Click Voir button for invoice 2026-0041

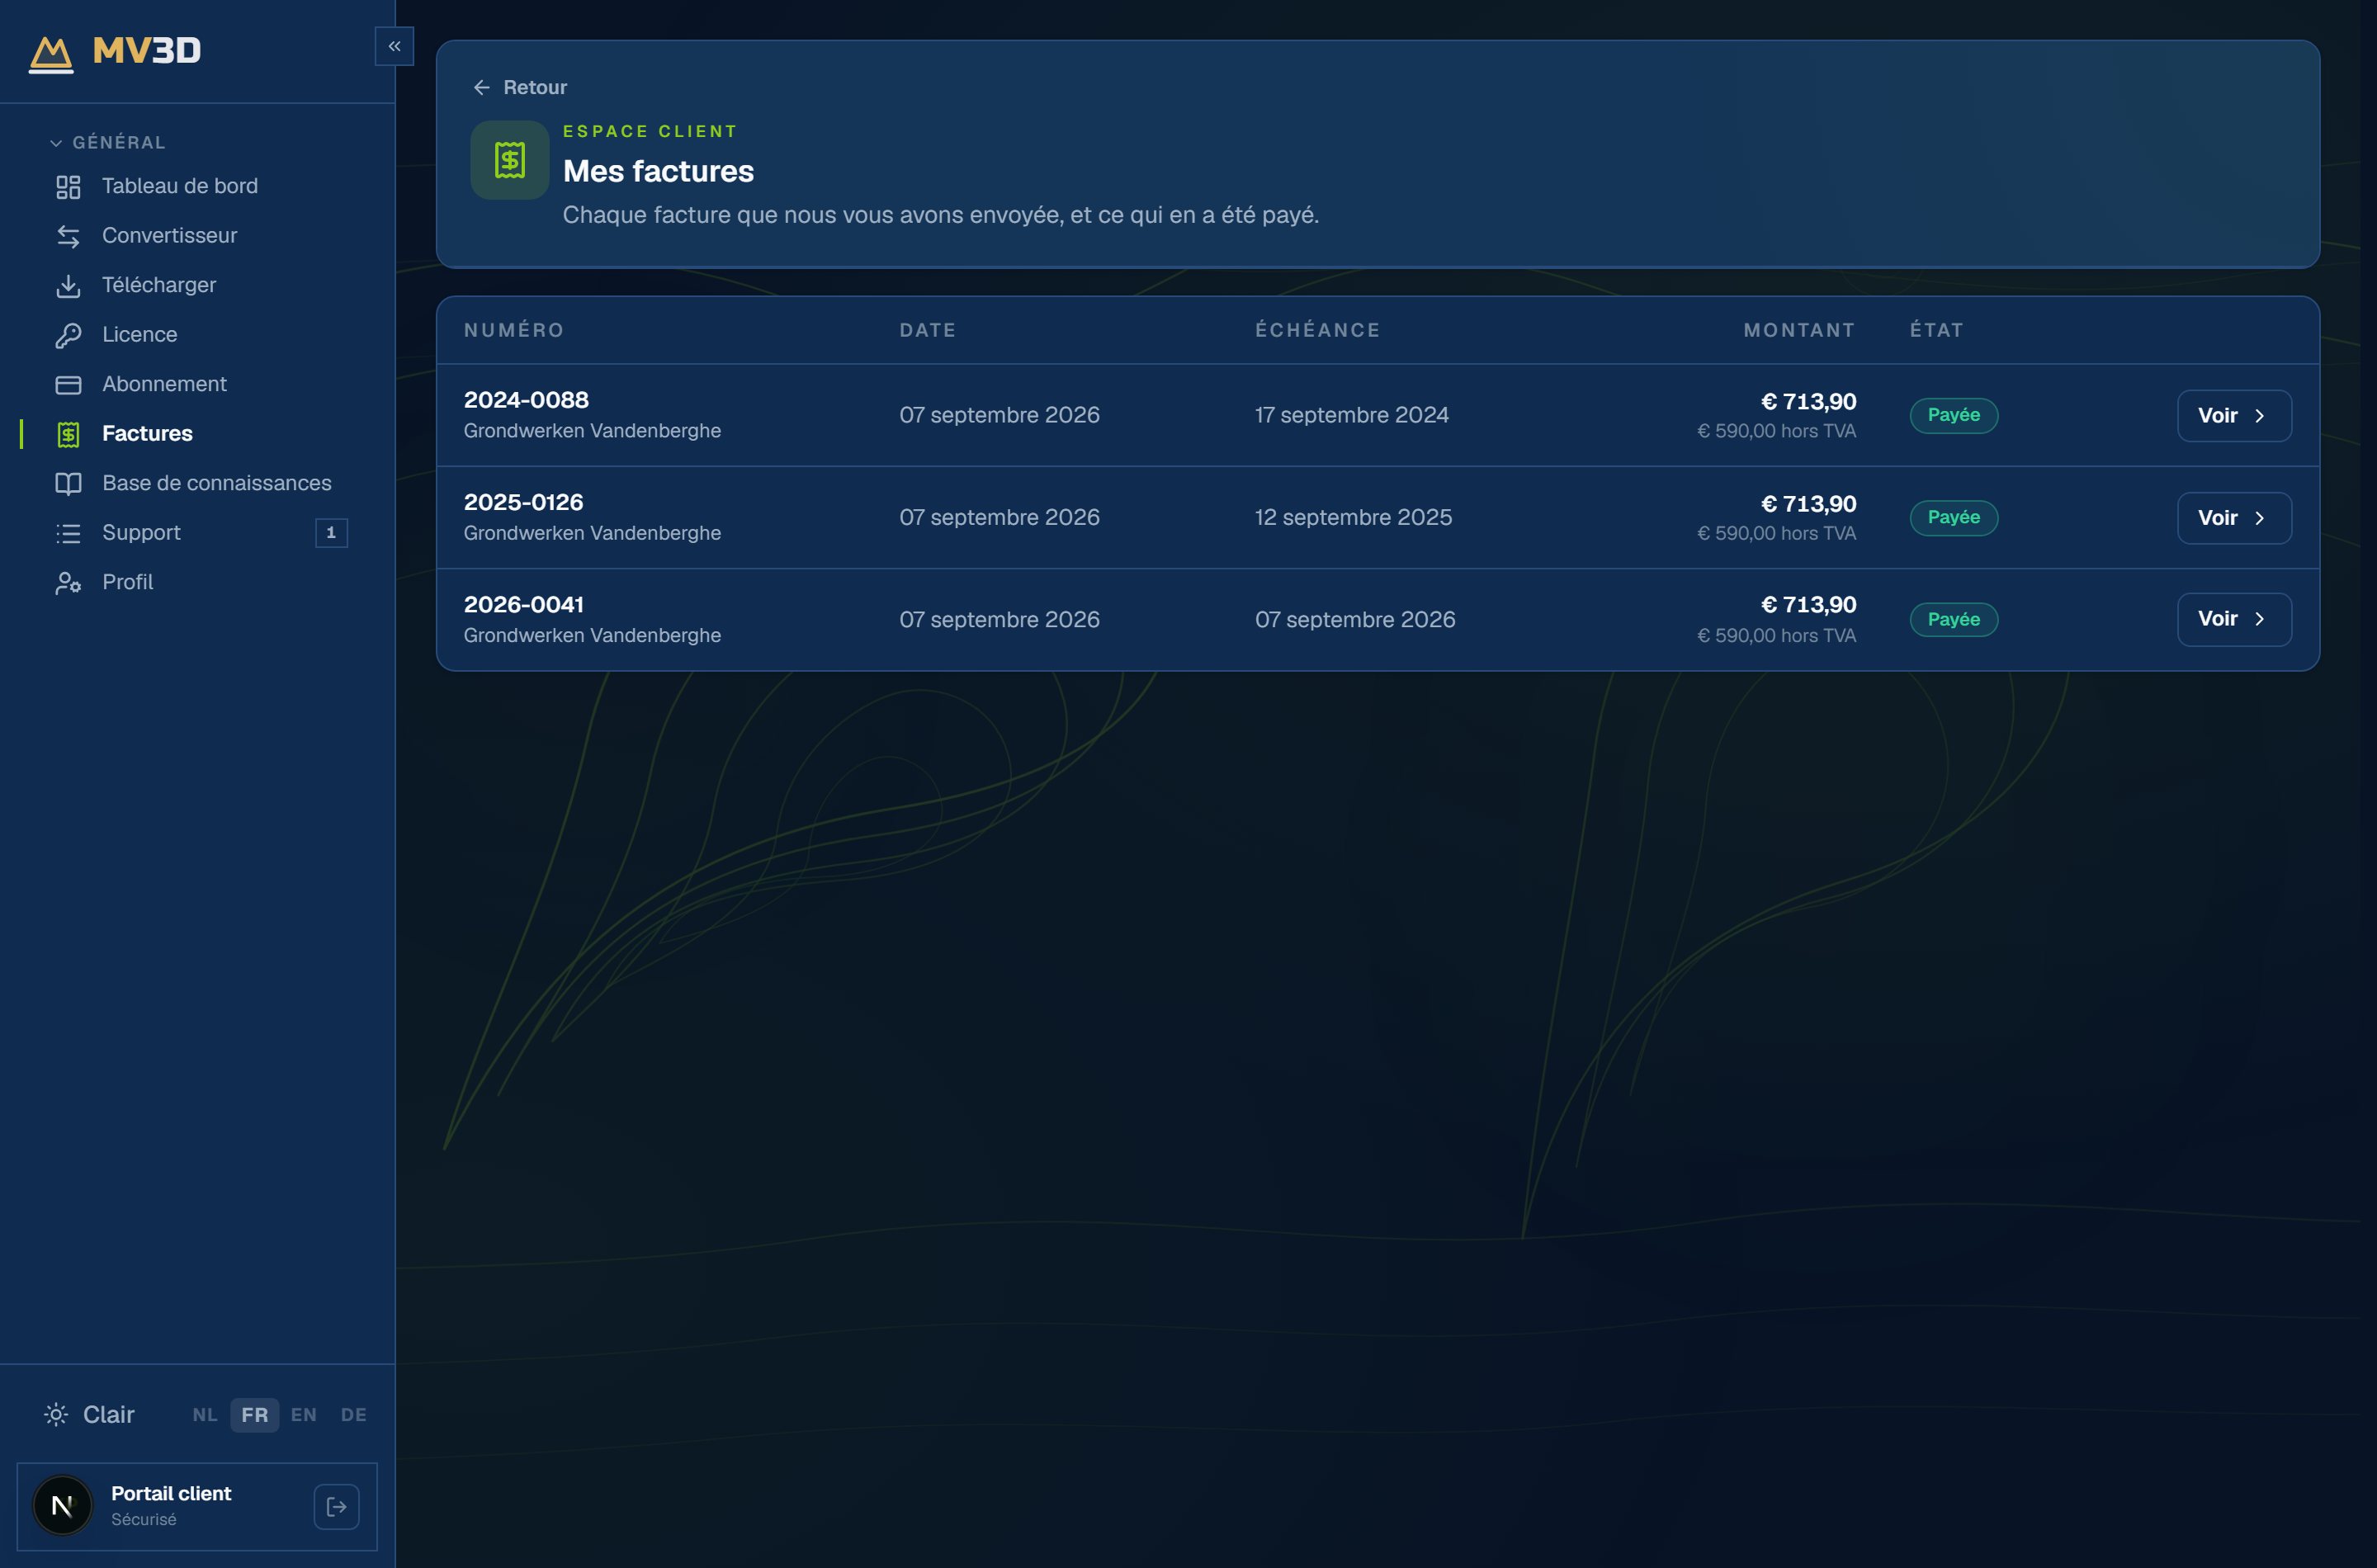click(x=2234, y=619)
